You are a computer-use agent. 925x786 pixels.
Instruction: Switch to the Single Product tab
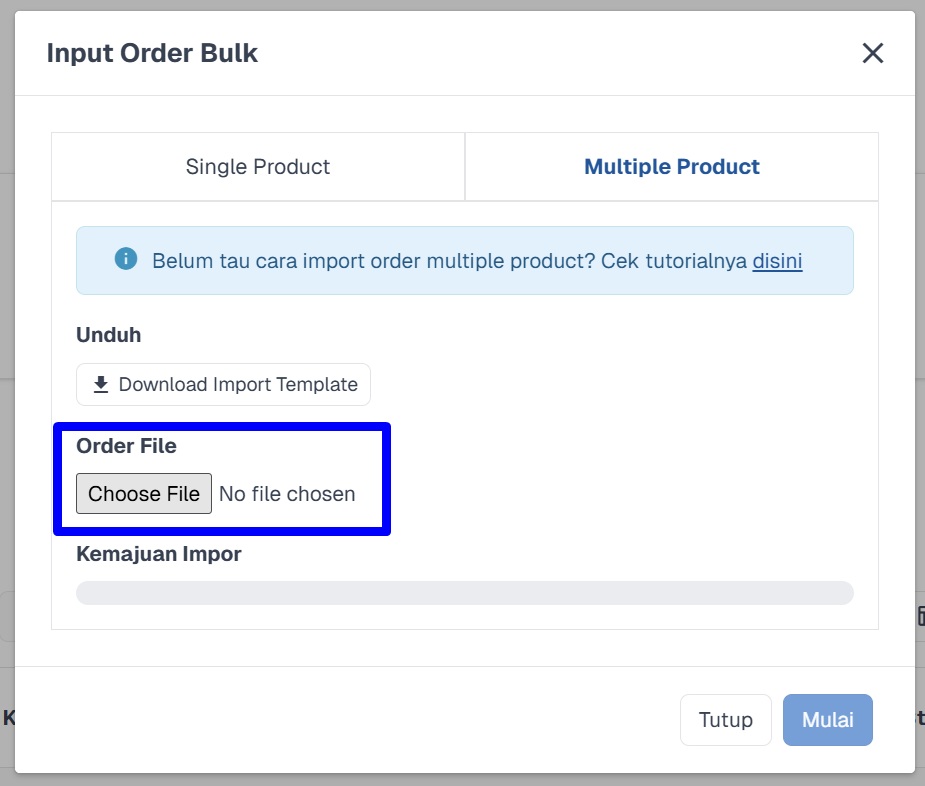tap(258, 166)
